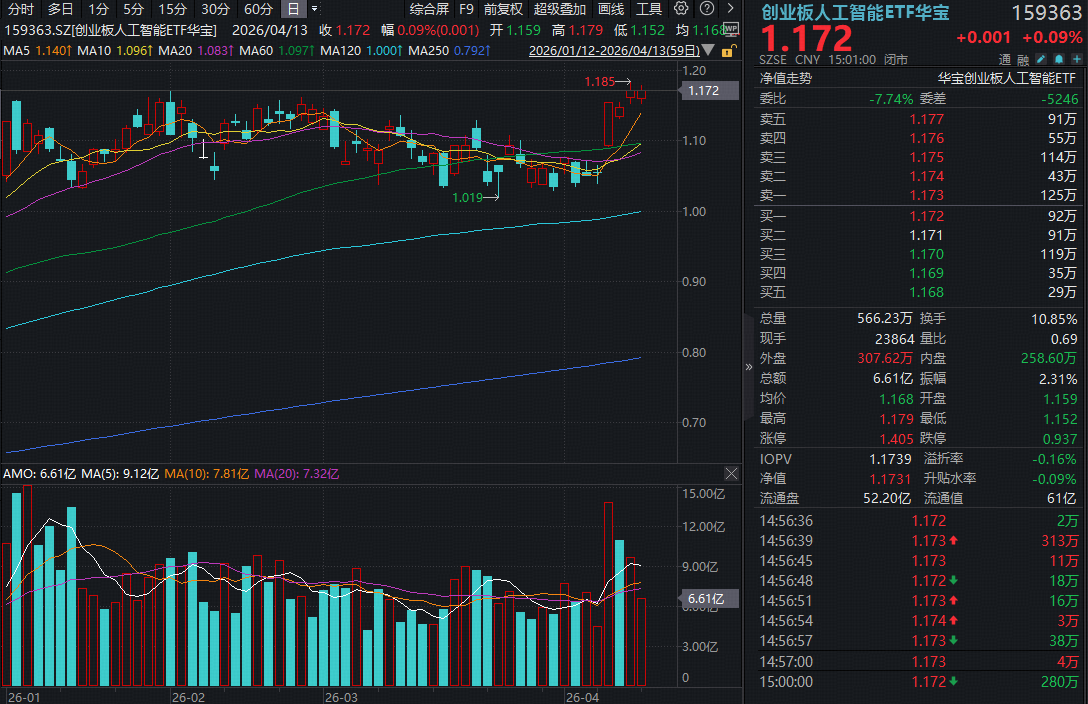The height and width of the screenshot is (704, 1088).
Task: Select the 60分 timeframe tab
Action: [x=258, y=9]
